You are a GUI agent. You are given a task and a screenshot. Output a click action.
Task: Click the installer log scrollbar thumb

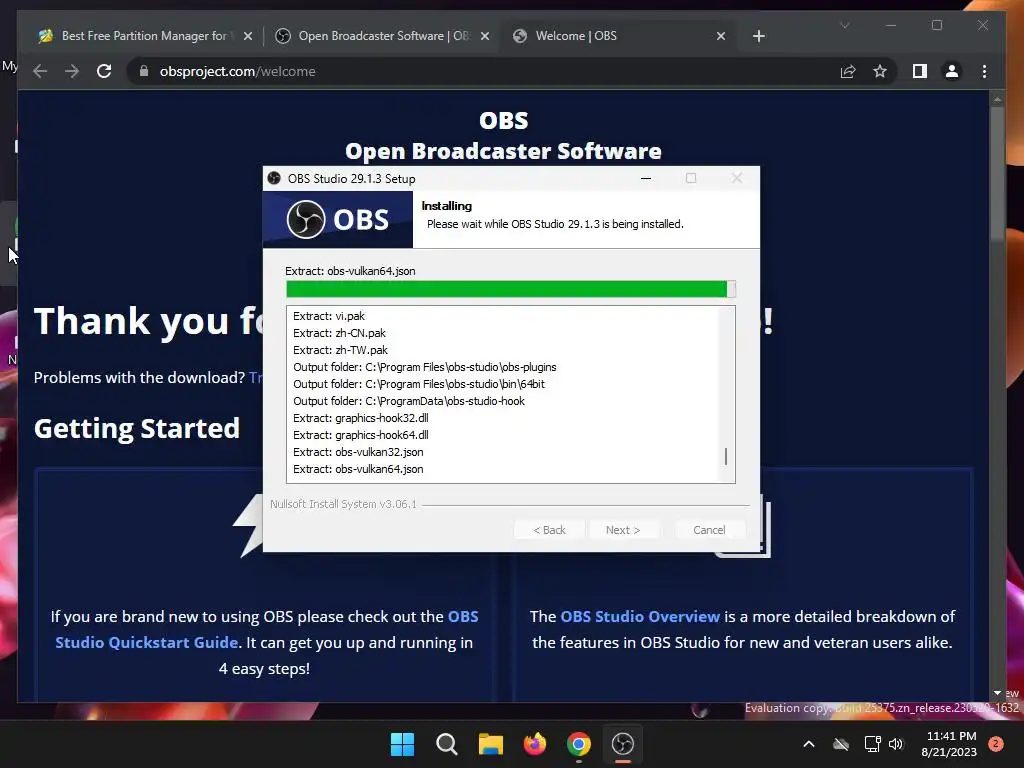point(726,456)
